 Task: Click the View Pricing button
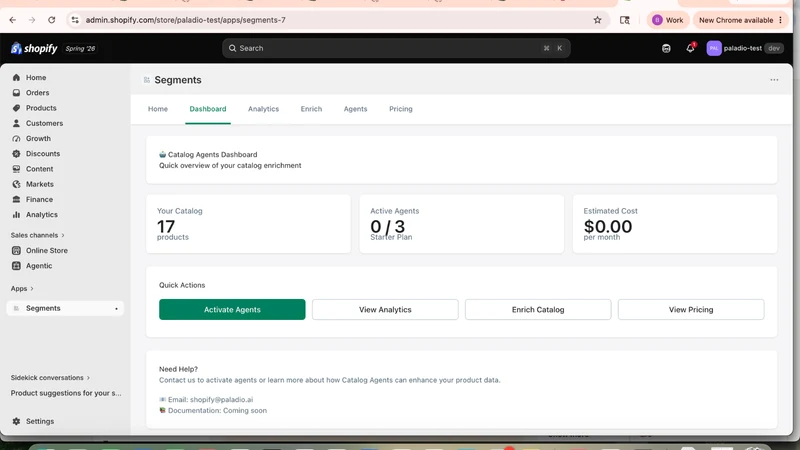pos(691,310)
